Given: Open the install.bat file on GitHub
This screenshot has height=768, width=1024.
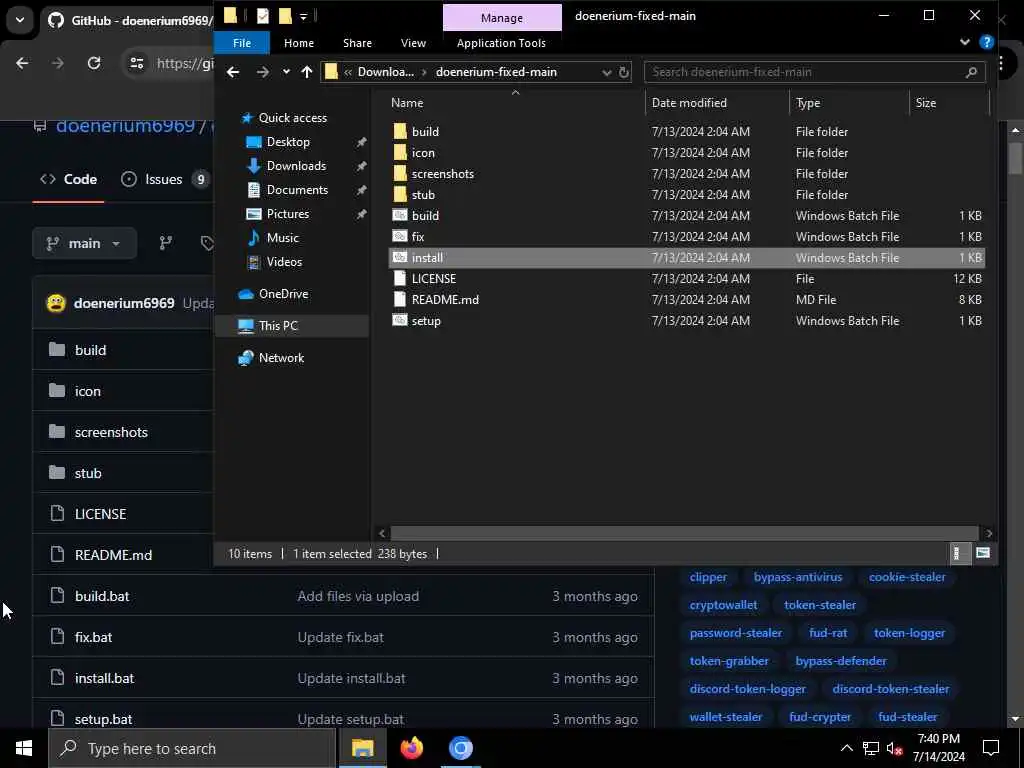Looking at the screenshot, I should 104,678.
